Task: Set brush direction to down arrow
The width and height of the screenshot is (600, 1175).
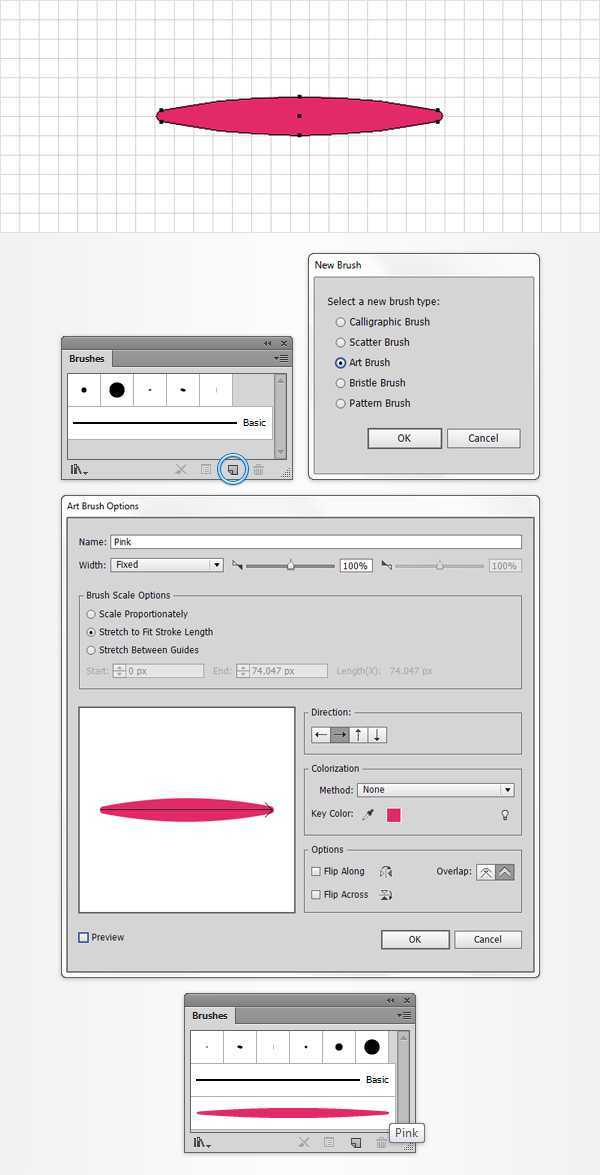Action: click(378, 735)
